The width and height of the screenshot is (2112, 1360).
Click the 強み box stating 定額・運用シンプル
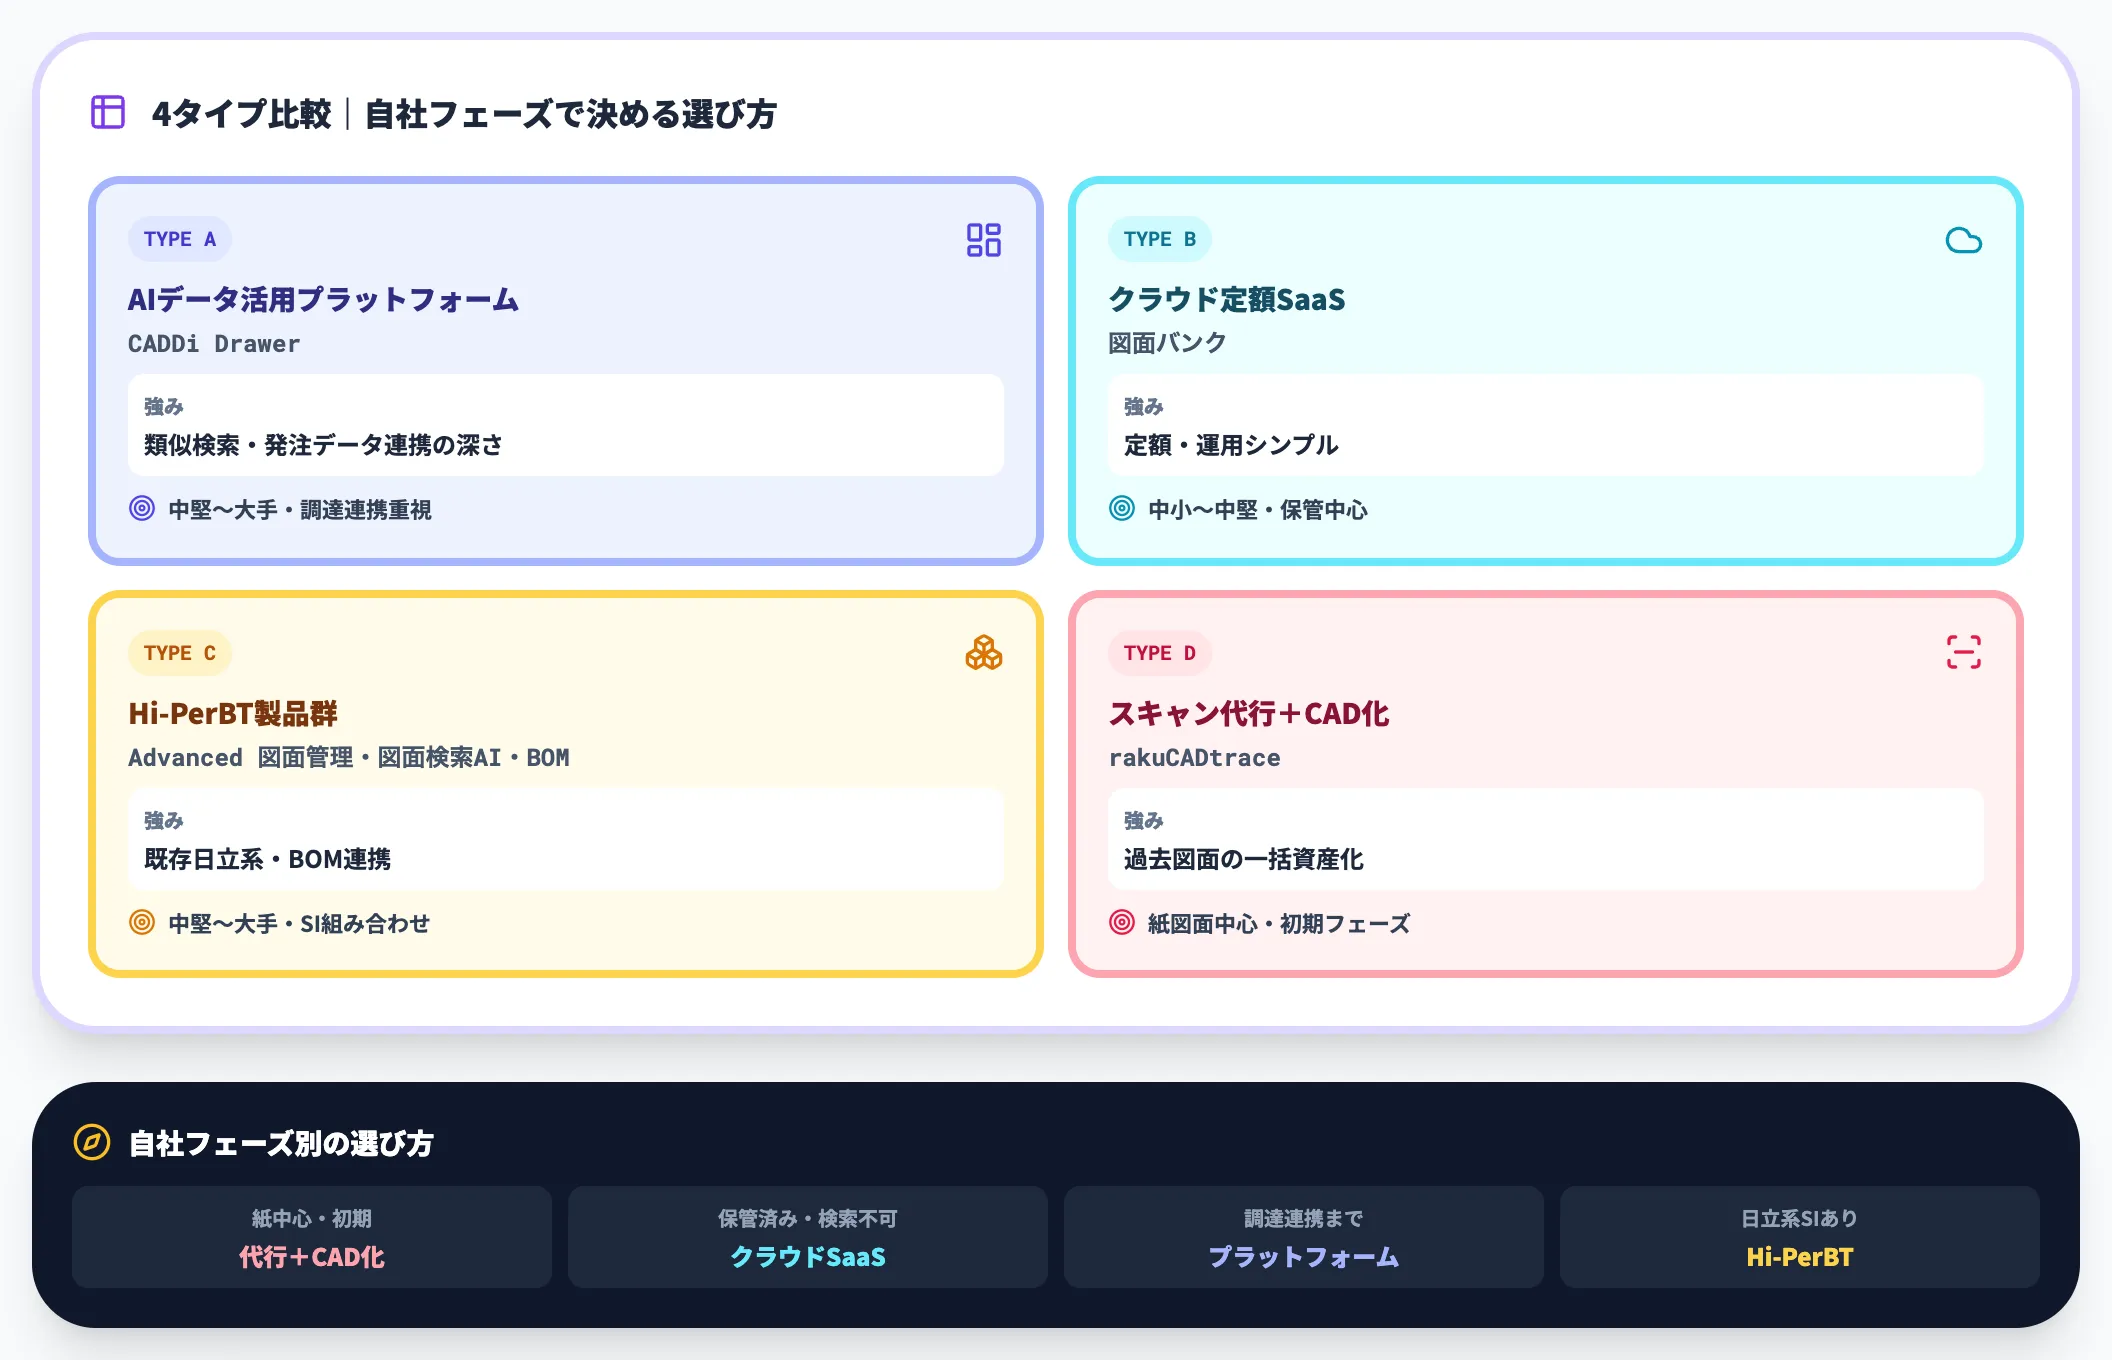tap(1545, 426)
